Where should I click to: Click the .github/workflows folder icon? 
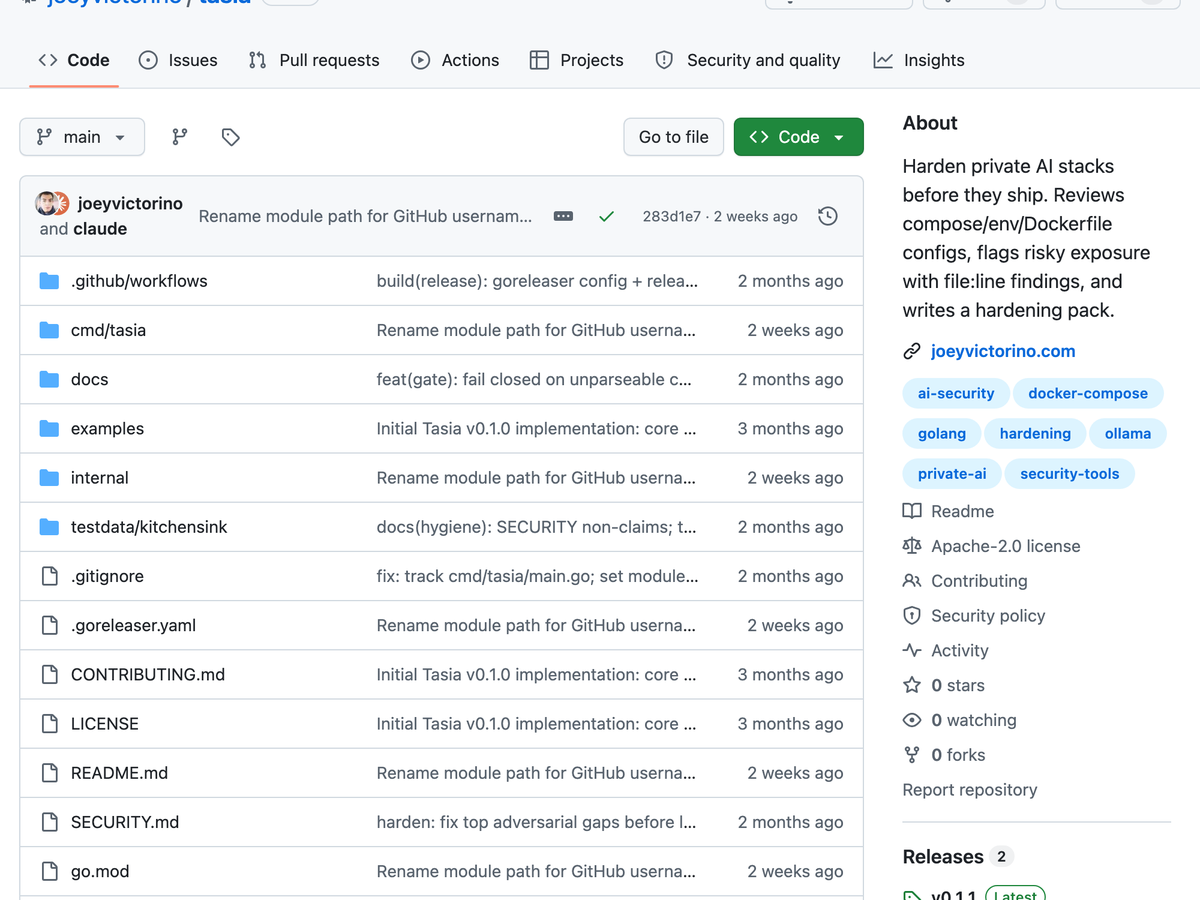49,281
